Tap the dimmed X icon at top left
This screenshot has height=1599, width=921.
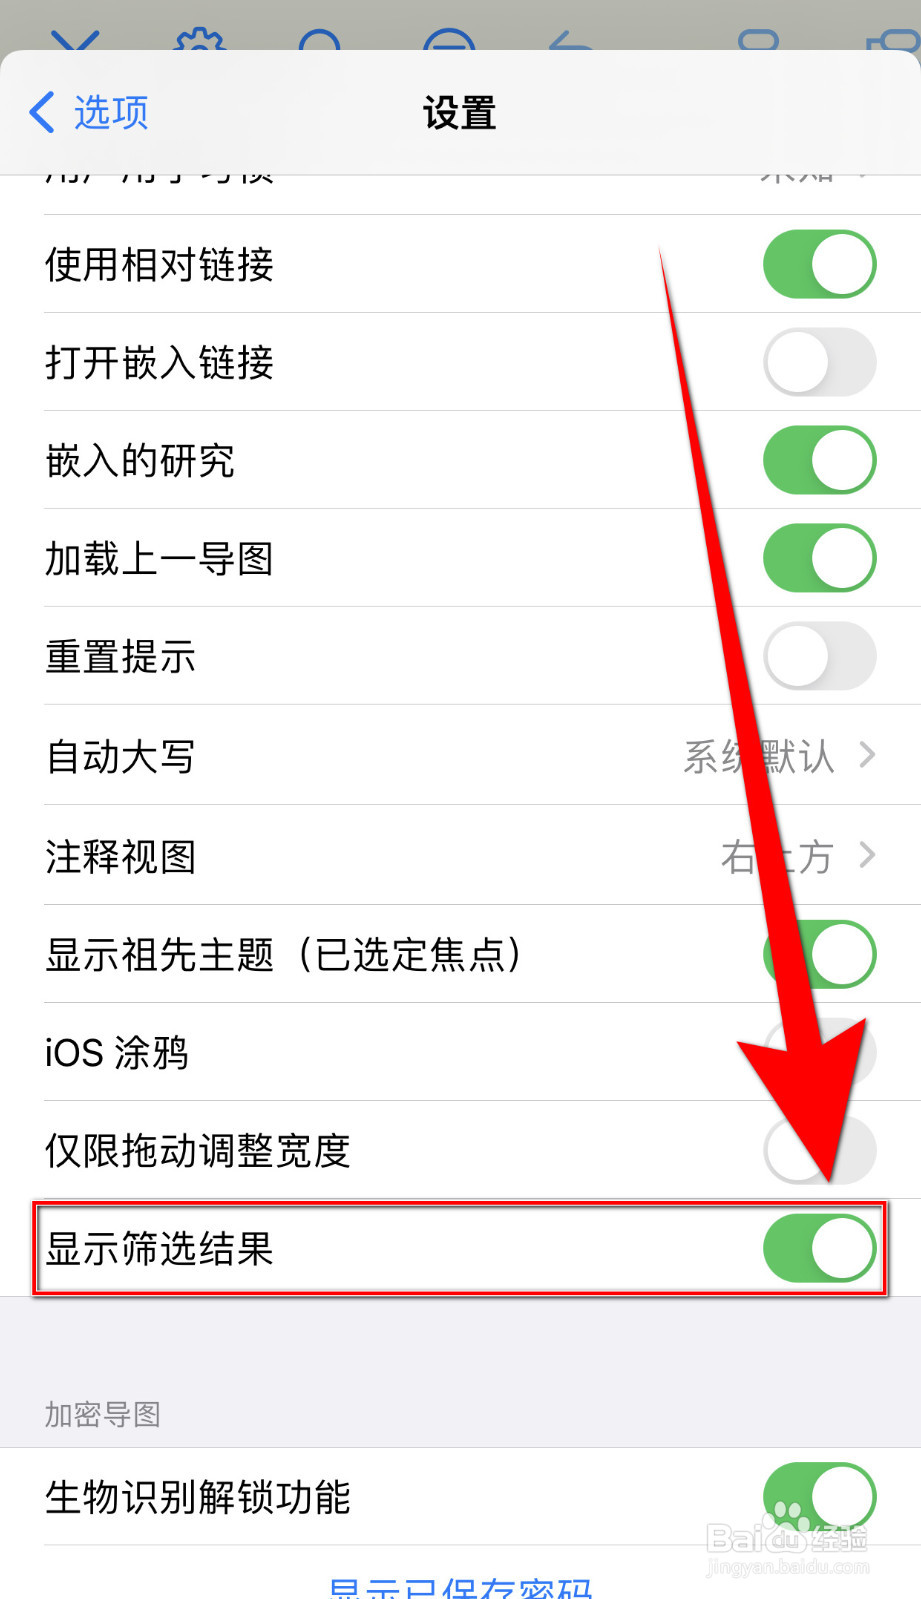coord(75,40)
